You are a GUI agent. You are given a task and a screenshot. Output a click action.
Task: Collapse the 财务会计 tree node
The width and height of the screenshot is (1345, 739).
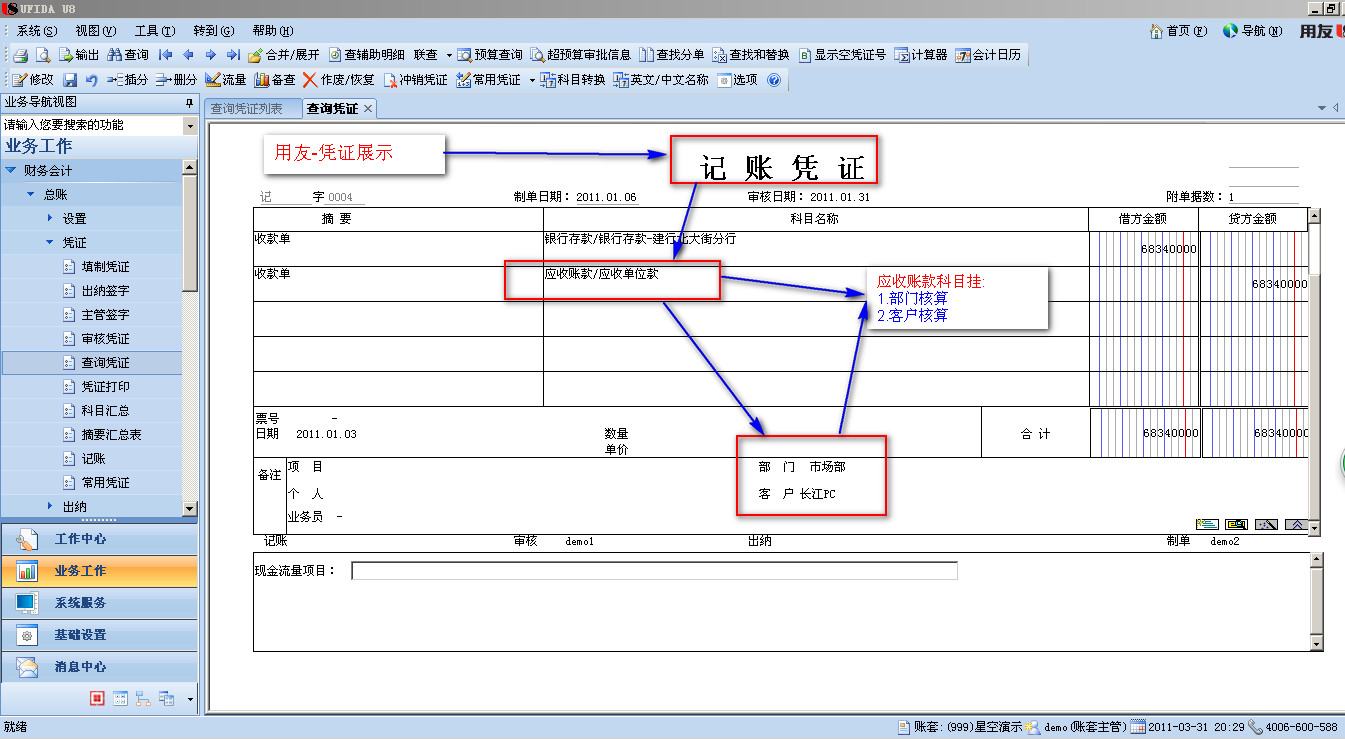tap(11, 171)
